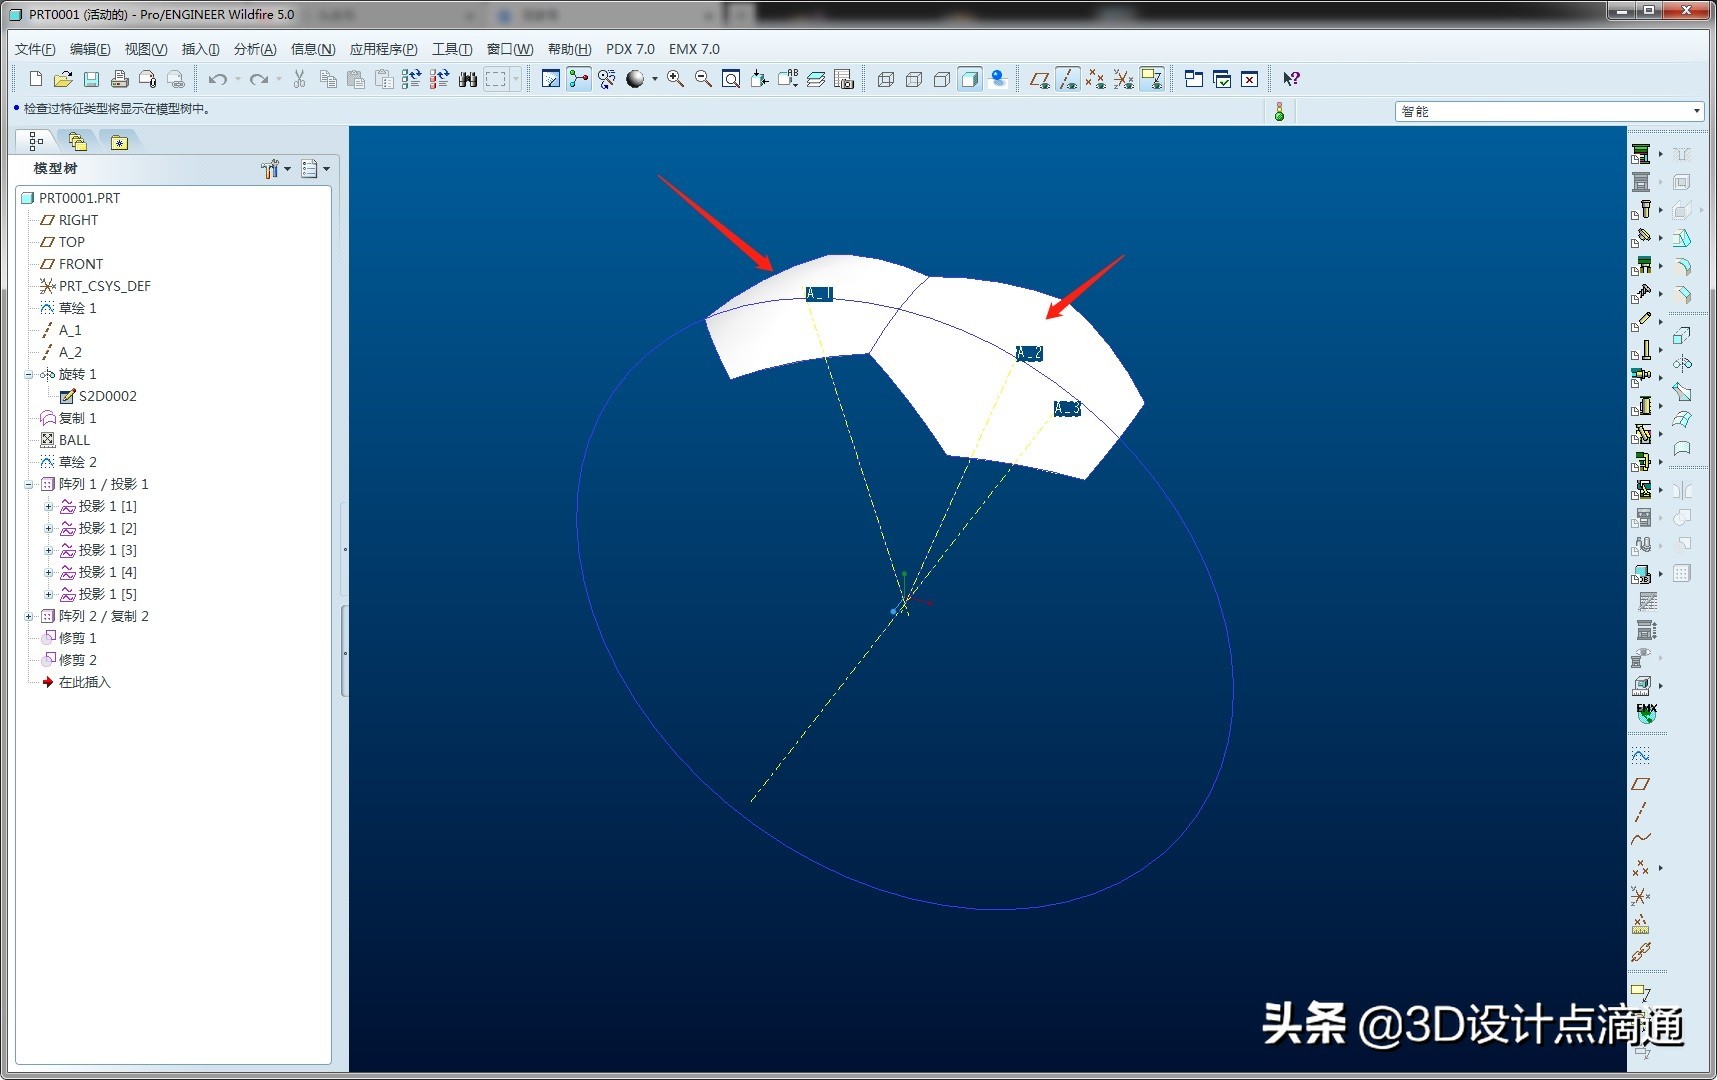1717x1080 pixels.
Task: Collapse the 旋转 1 feature node
Action: 27,373
